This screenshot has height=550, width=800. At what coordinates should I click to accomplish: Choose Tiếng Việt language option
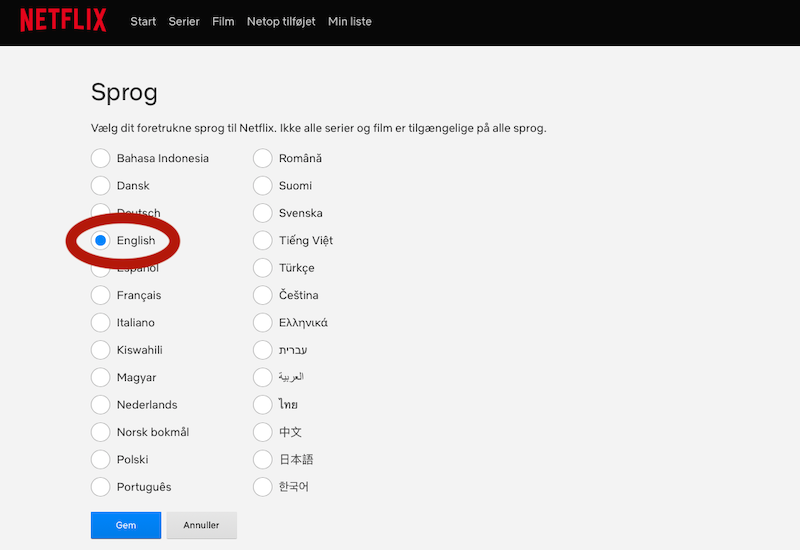263,240
